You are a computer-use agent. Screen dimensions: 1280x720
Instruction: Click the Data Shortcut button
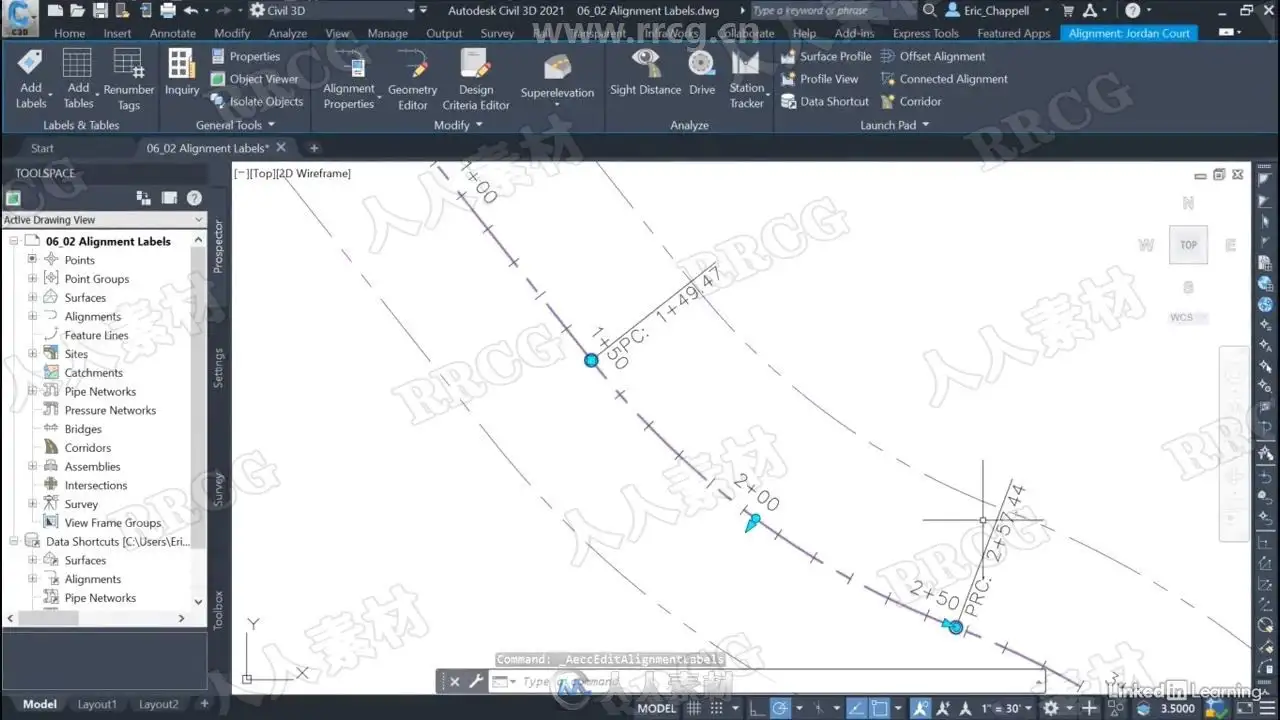click(x=824, y=101)
